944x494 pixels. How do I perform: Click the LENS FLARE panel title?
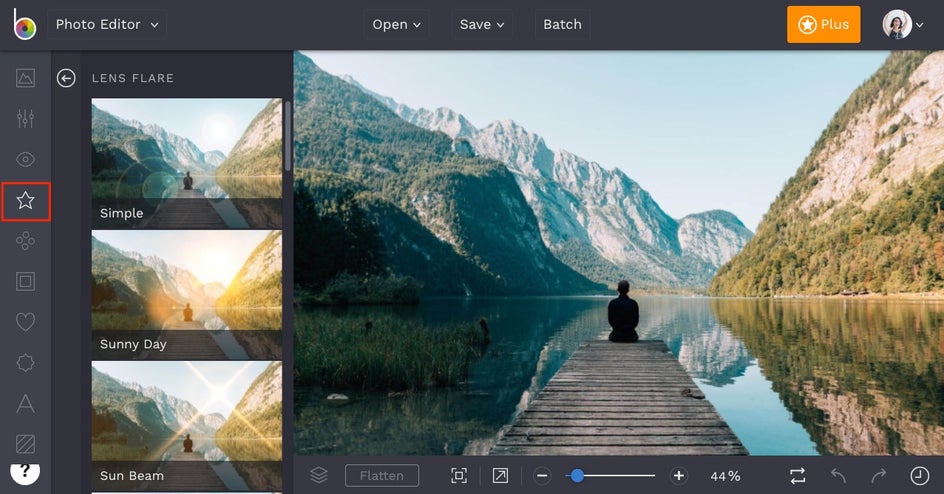(x=133, y=78)
